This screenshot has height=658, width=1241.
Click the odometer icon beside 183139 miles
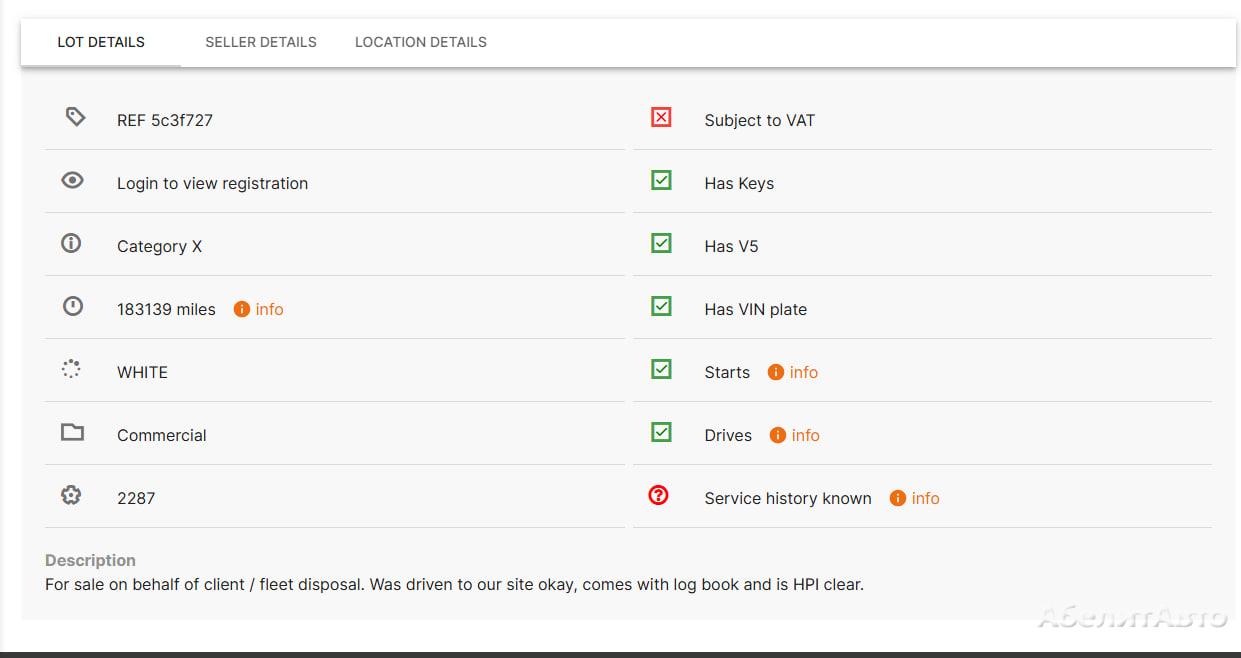(72, 307)
